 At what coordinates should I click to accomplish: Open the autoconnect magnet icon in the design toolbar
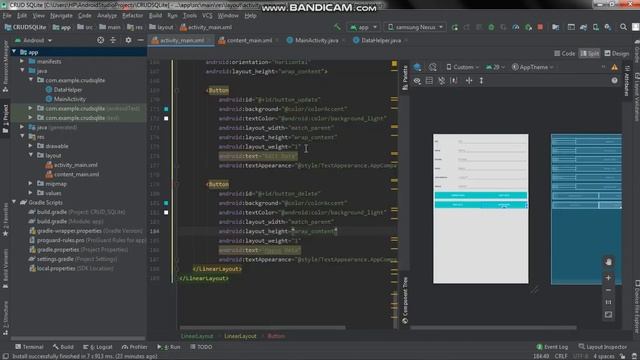[x=442, y=81]
